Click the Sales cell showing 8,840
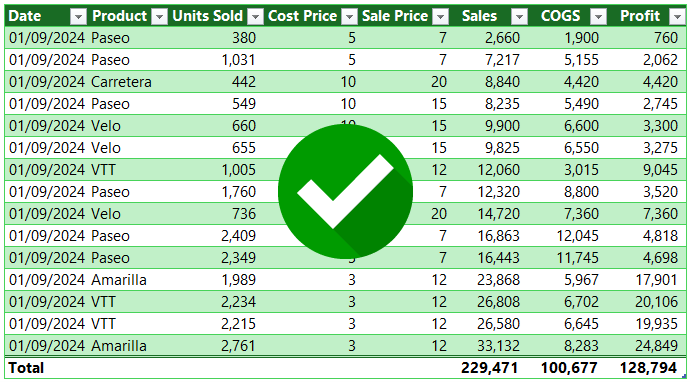This screenshot has height=382, width=690. click(502, 82)
